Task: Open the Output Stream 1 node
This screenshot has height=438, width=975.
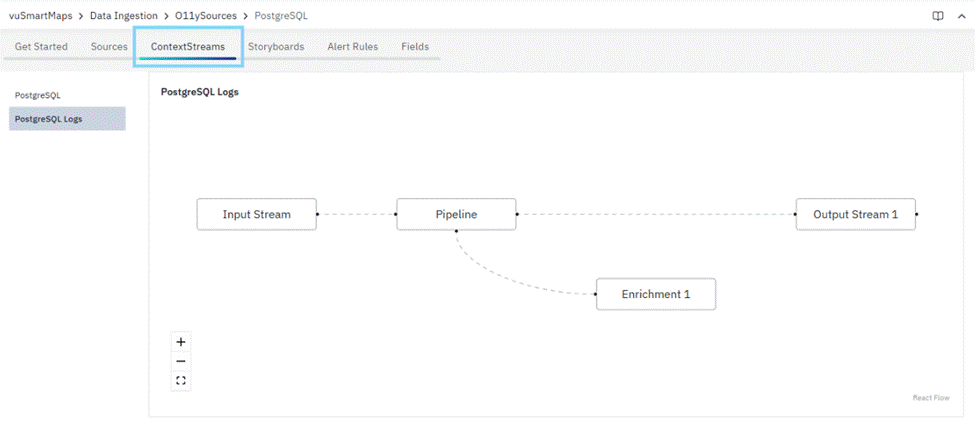Action: click(x=855, y=214)
